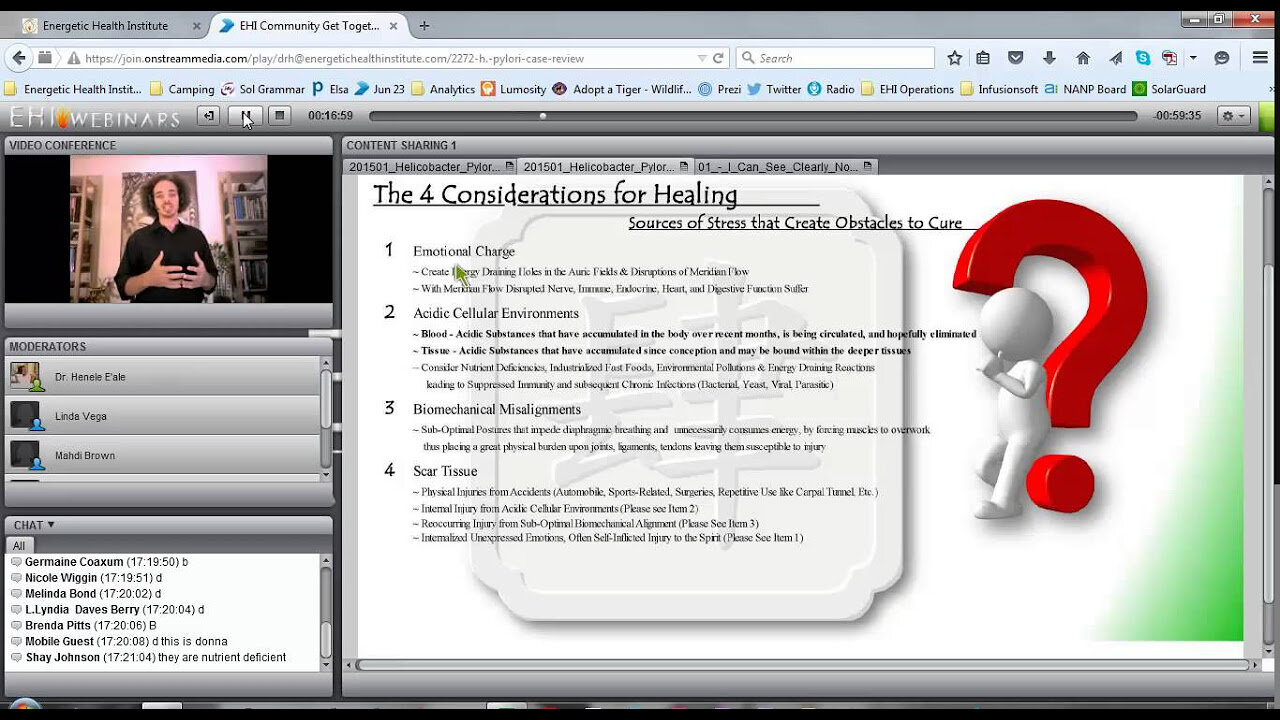Go to the browser home icon
1280x720 pixels.
(1083, 58)
